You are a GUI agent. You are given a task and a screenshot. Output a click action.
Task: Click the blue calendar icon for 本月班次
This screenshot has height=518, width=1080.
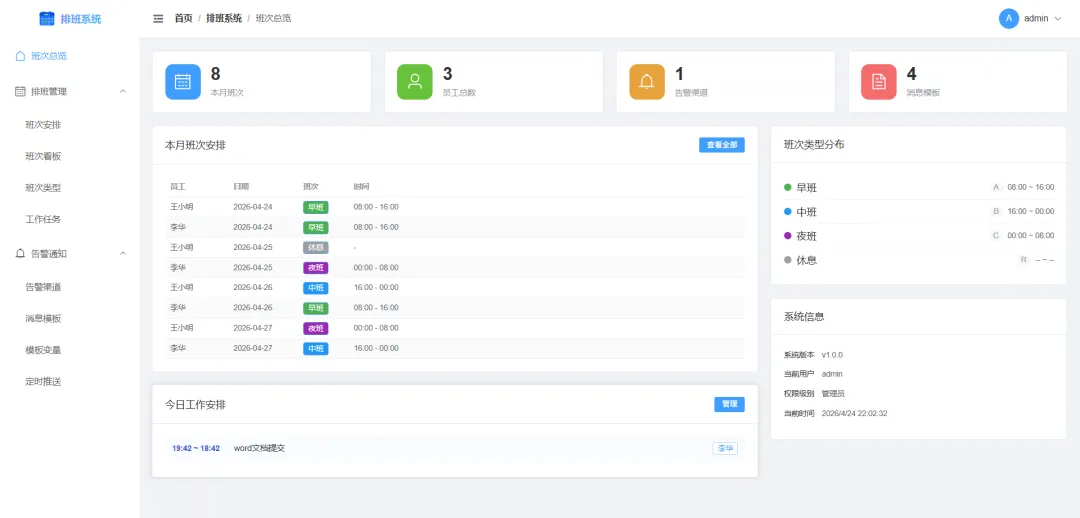(x=183, y=82)
